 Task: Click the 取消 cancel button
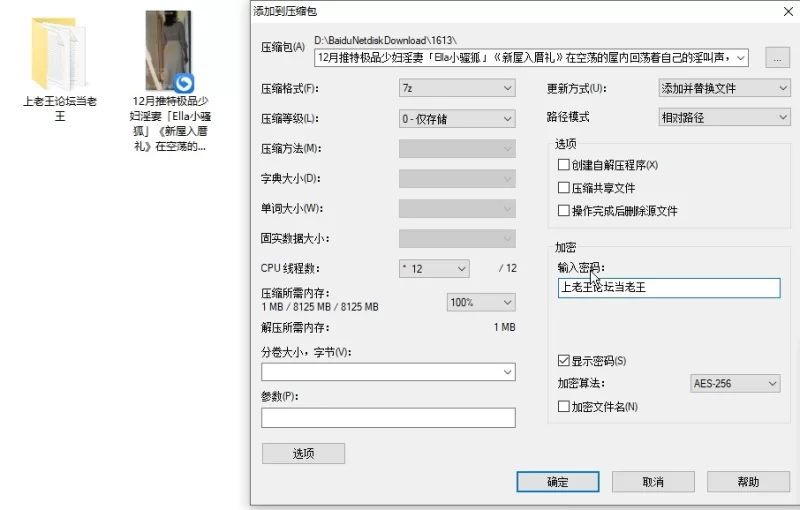coord(653,482)
